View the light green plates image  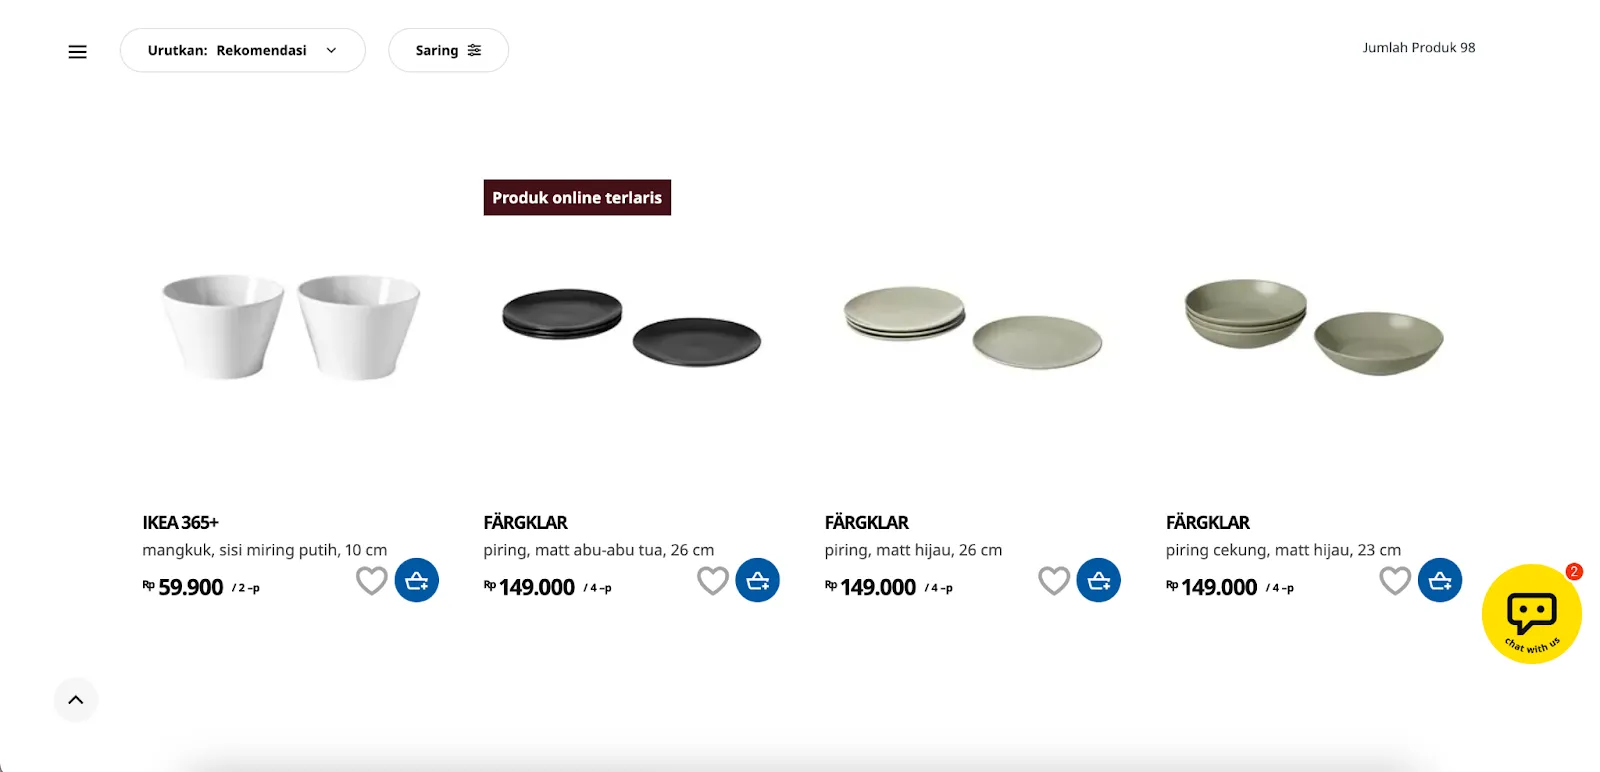click(x=972, y=327)
